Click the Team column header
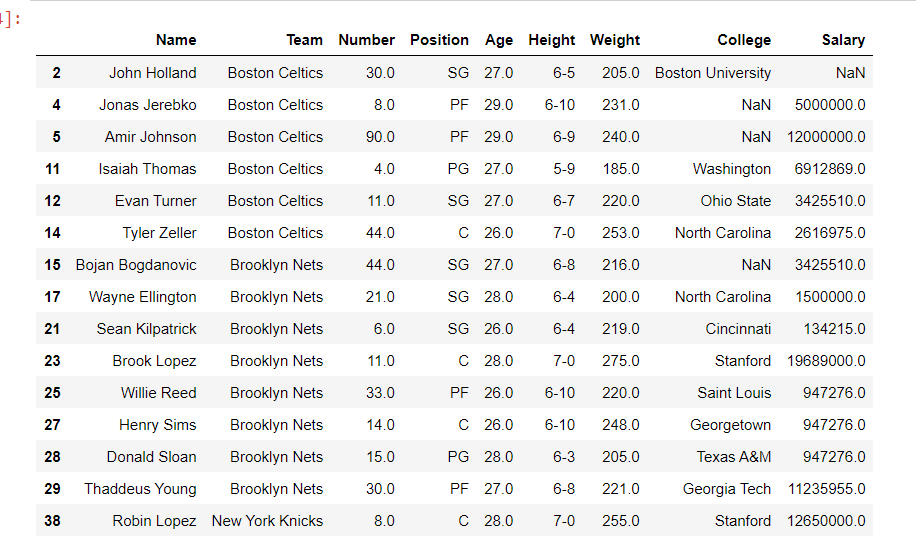This screenshot has height=547, width=916. coord(304,40)
